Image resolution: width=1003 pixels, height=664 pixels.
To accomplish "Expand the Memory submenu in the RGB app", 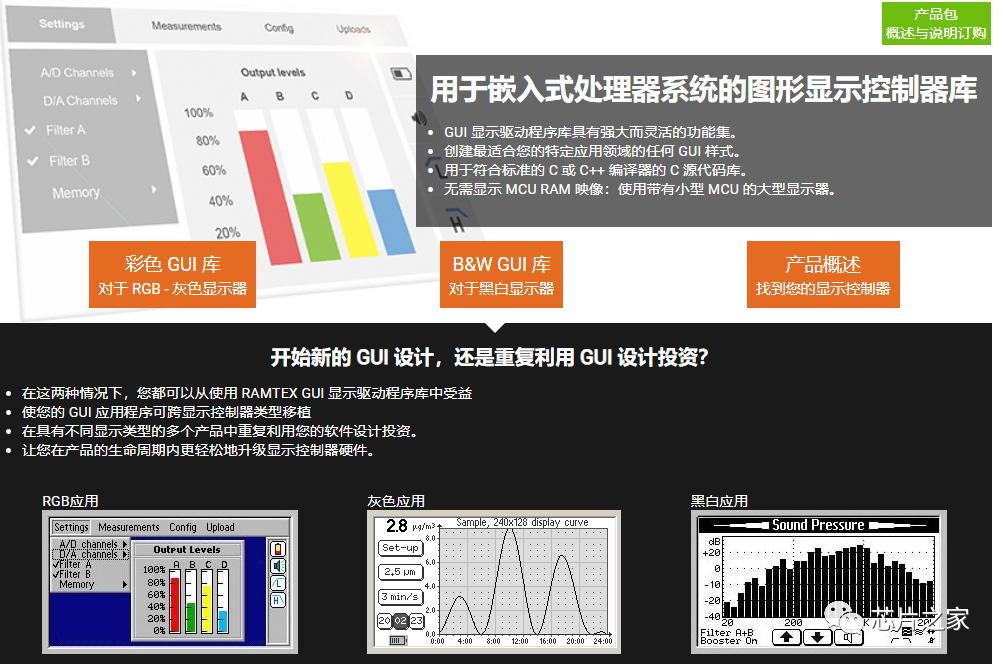I will (x=77, y=584).
